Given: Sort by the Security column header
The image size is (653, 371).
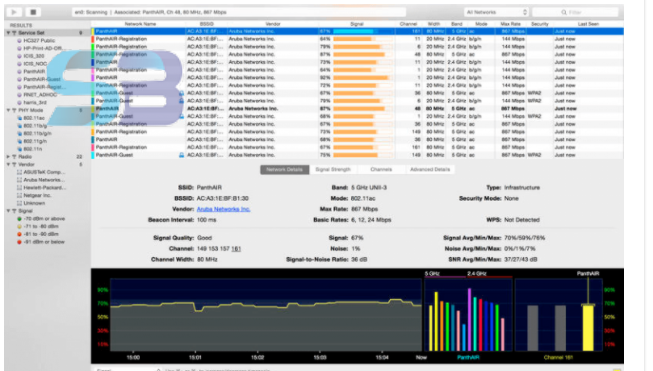Looking at the screenshot, I should pyautogui.click(x=540, y=24).
